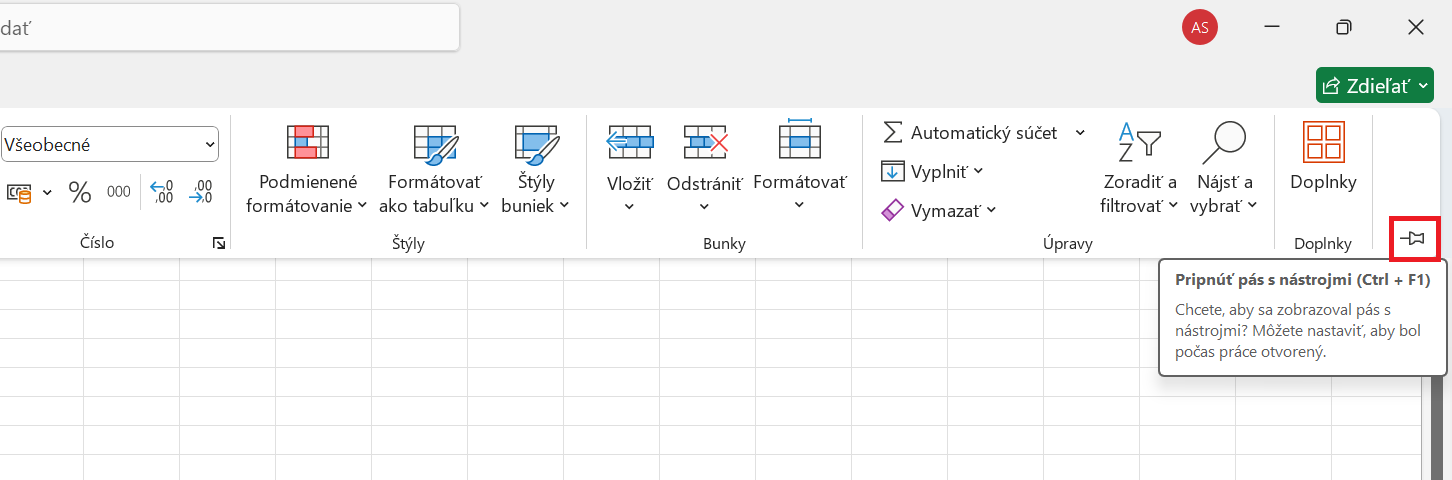The width and height of the screenshot is (1452, 480).
Task: Click the Formátovať cells icon
Action: point(799,140)
